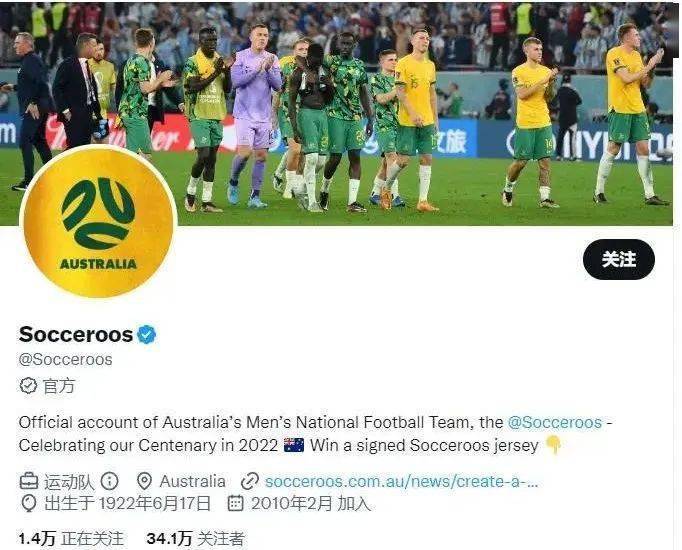Open the gold Australia profile picture

click(98, 222)
